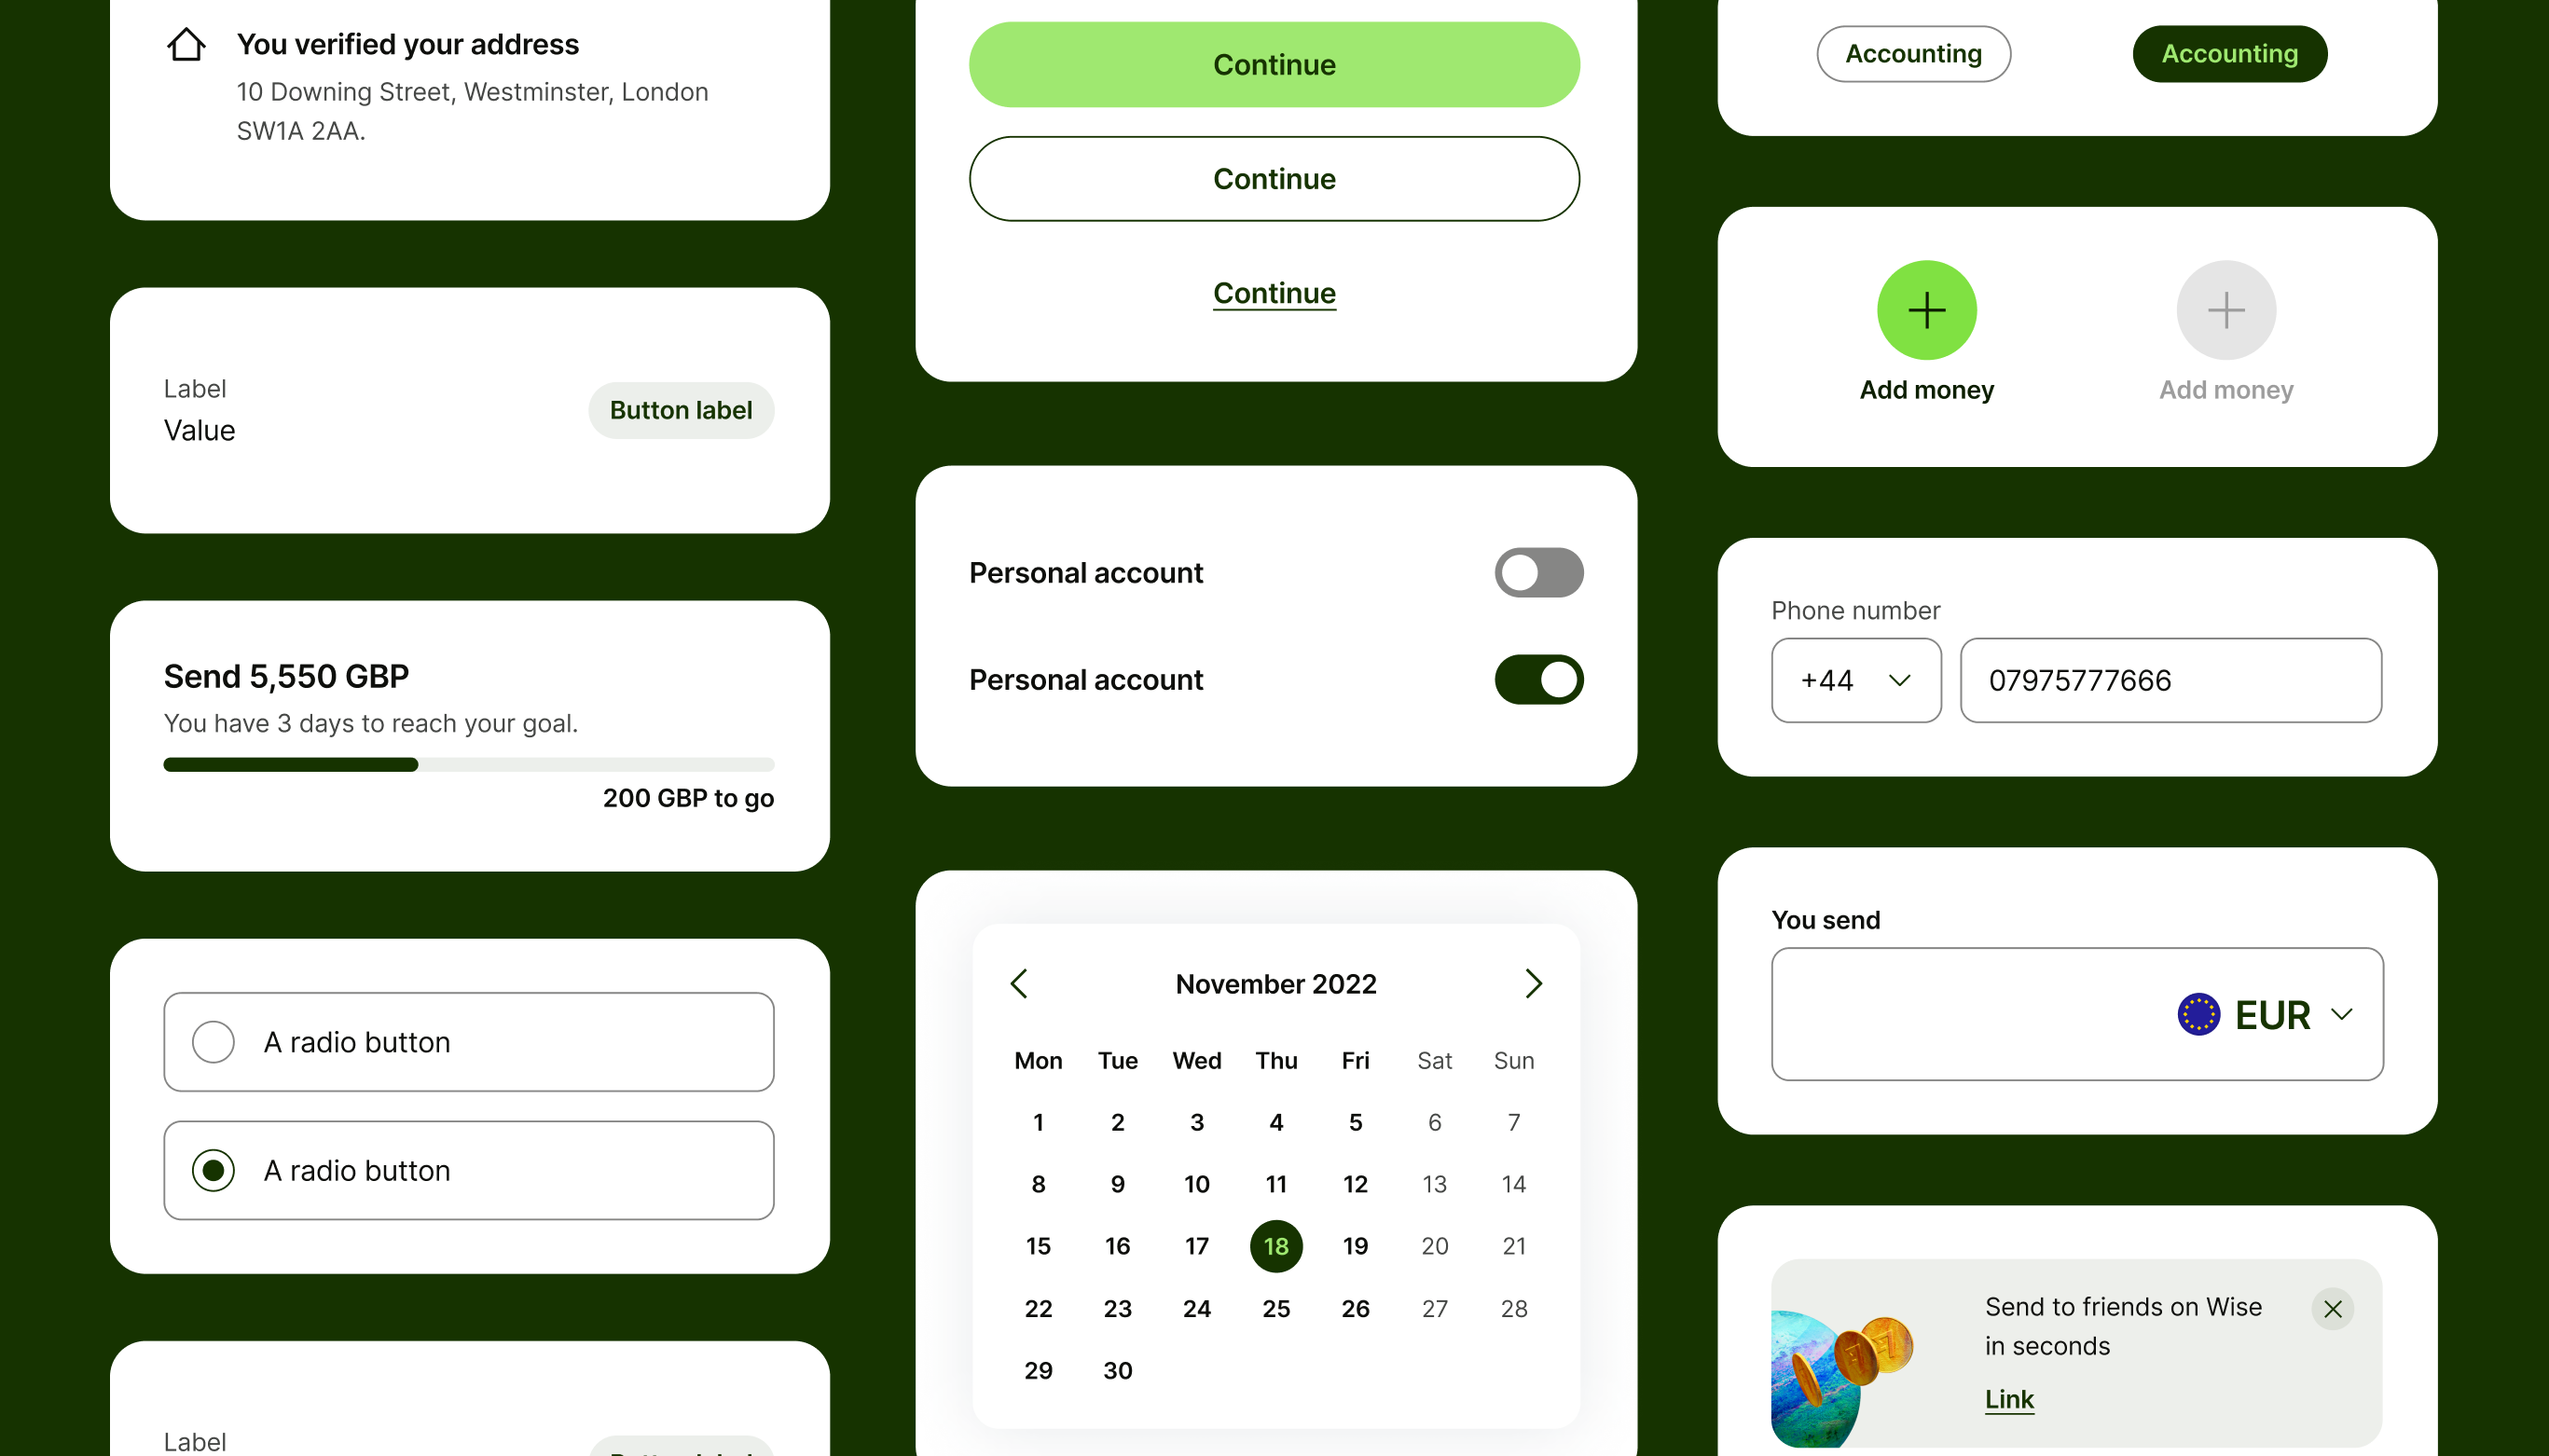2549x1456 pixels.
Task: Click the disabled grey Add money icon
Action: [x=2225, y=311]
